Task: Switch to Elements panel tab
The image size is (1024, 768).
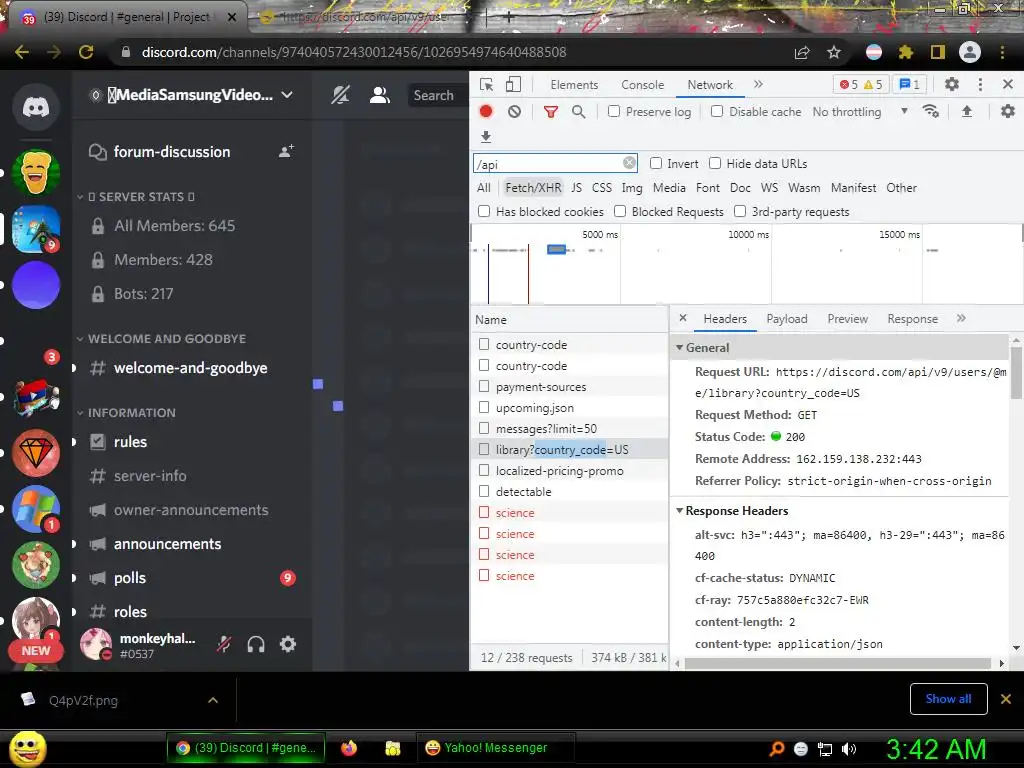Action: [x=574, y=85]
